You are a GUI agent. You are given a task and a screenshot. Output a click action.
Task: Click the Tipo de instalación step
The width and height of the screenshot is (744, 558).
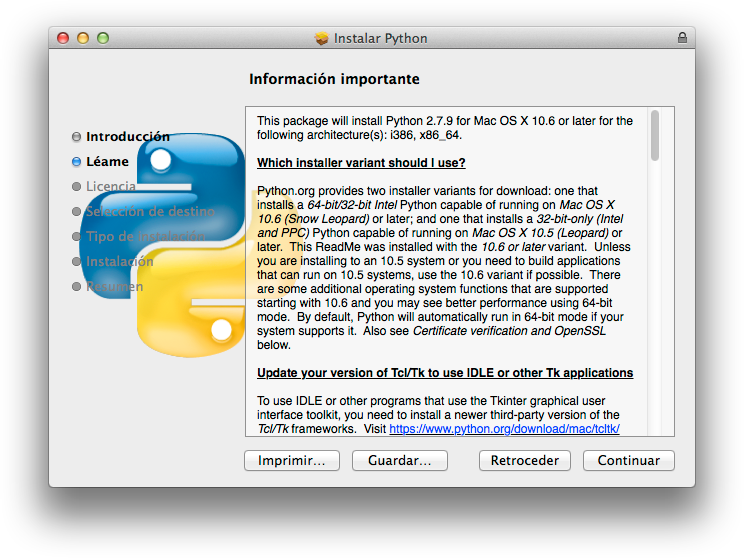click(145, 236)
